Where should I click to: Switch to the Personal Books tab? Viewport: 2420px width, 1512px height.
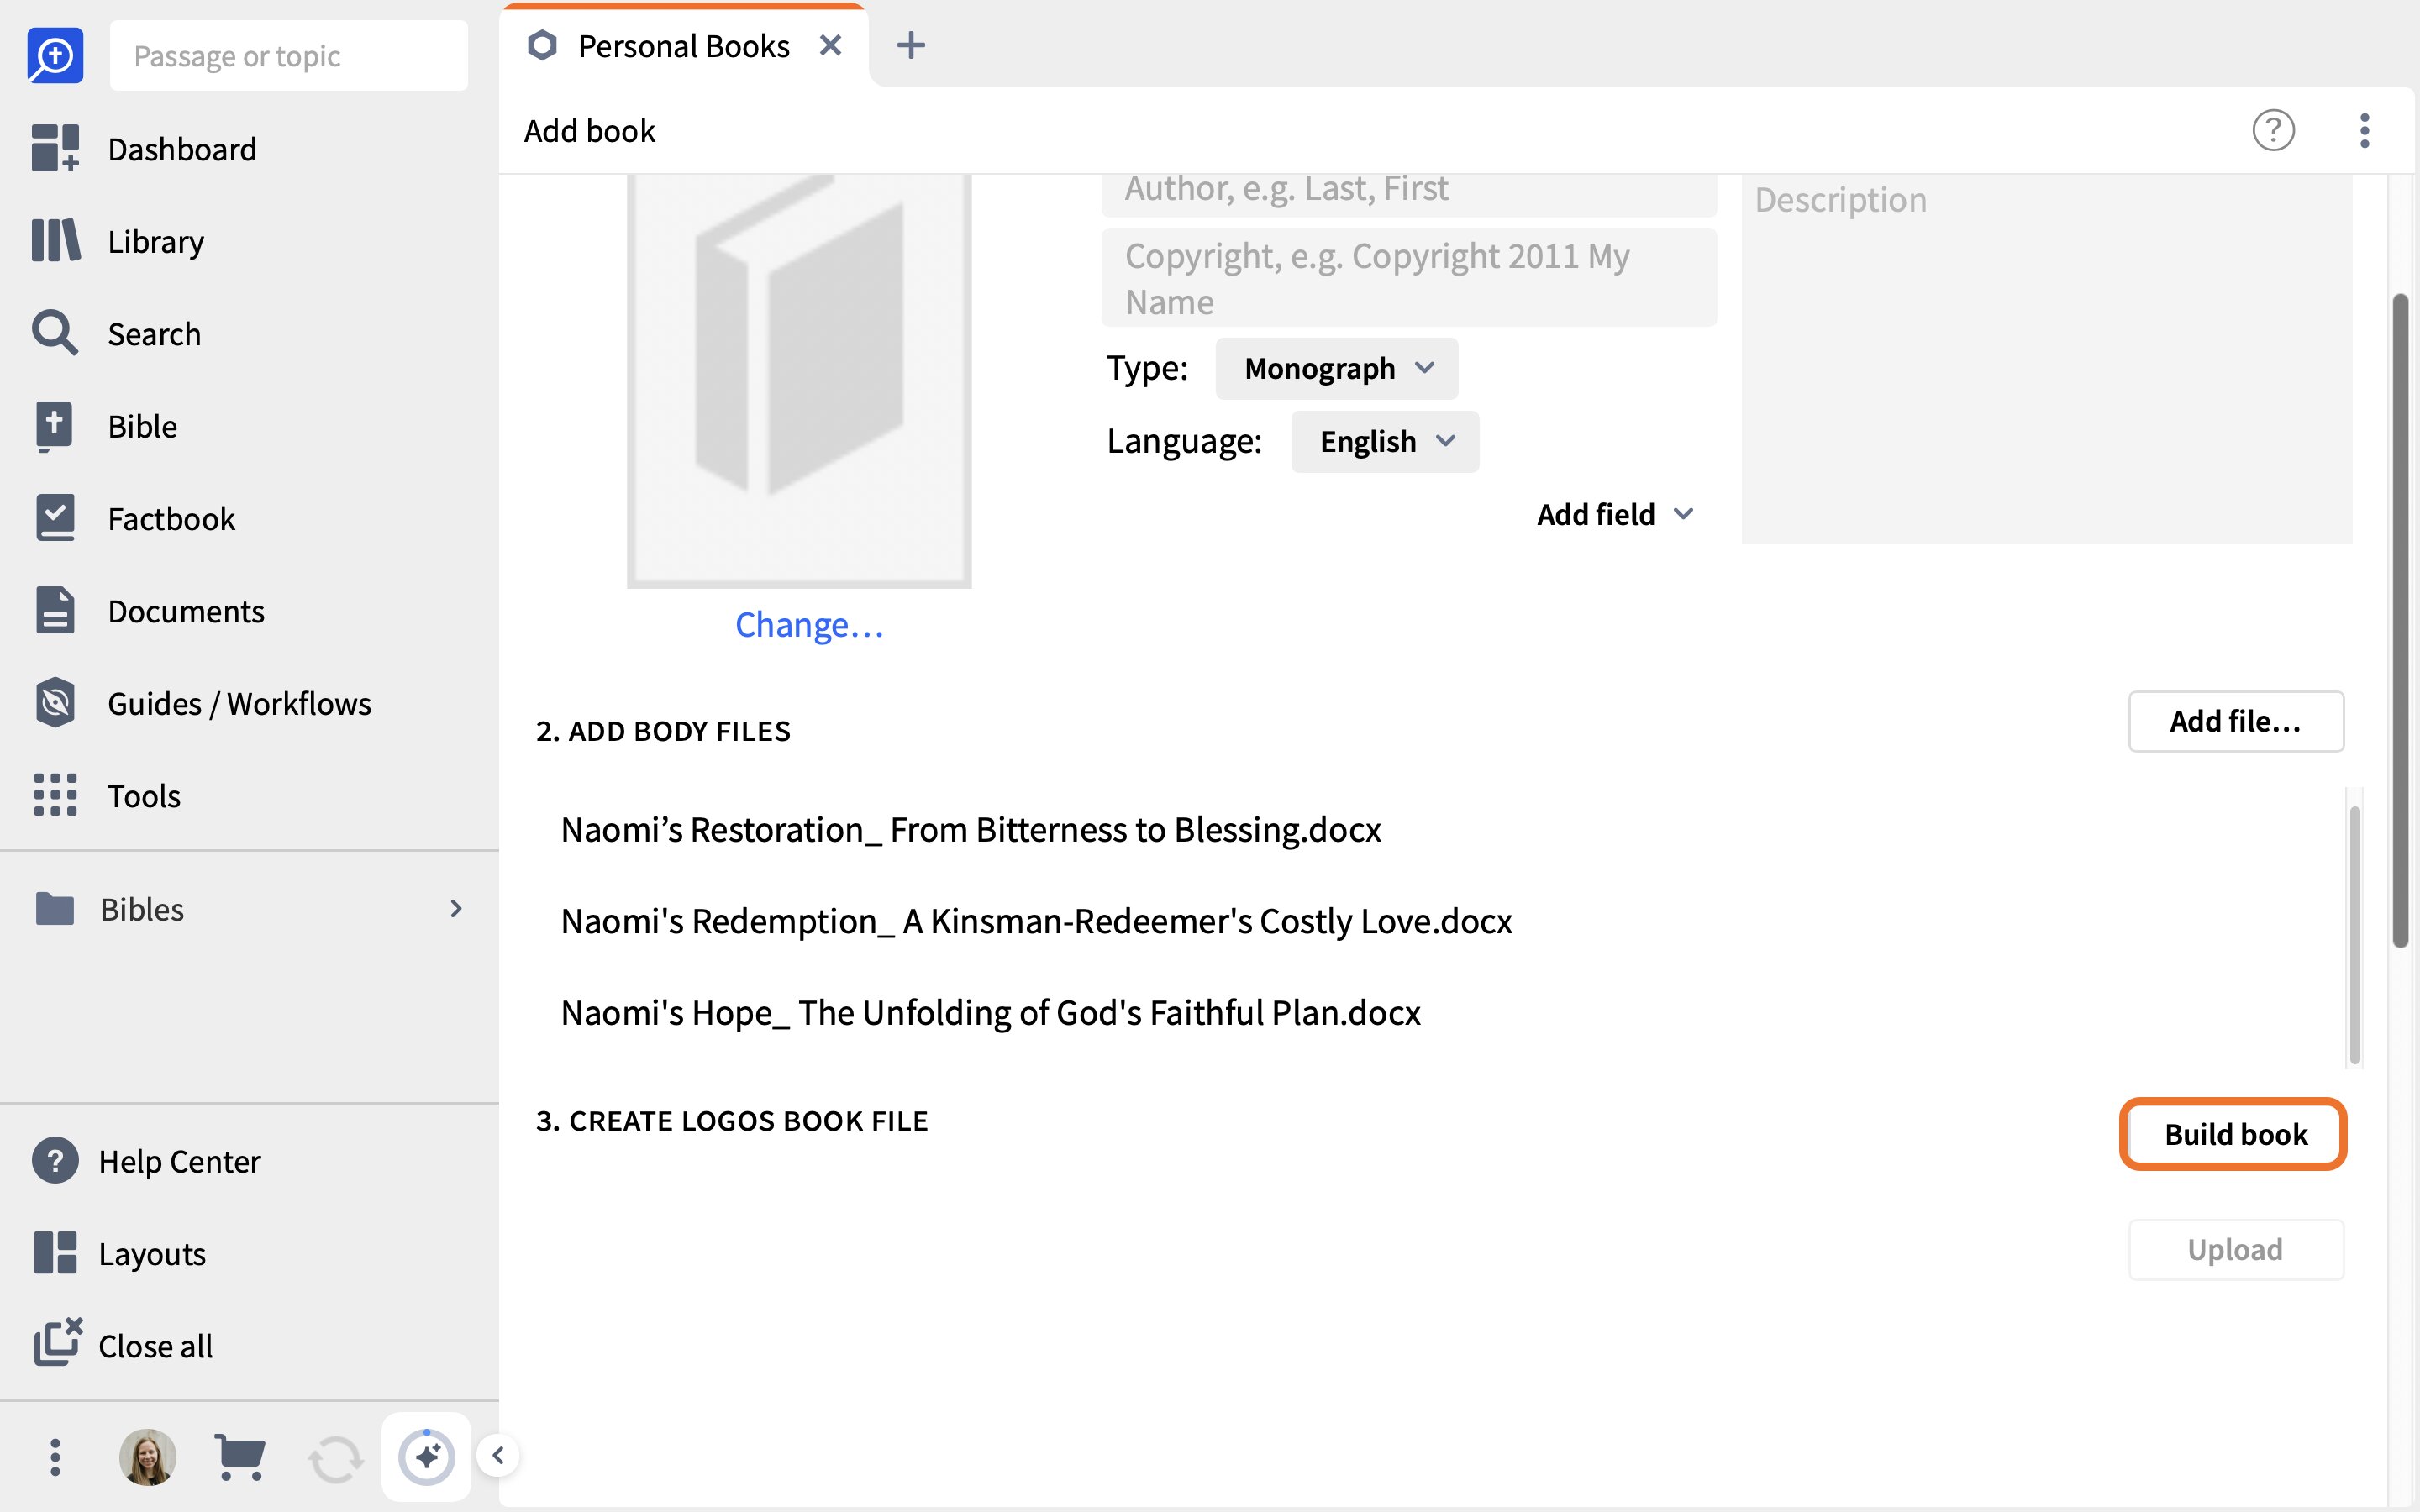click(684, 46)
